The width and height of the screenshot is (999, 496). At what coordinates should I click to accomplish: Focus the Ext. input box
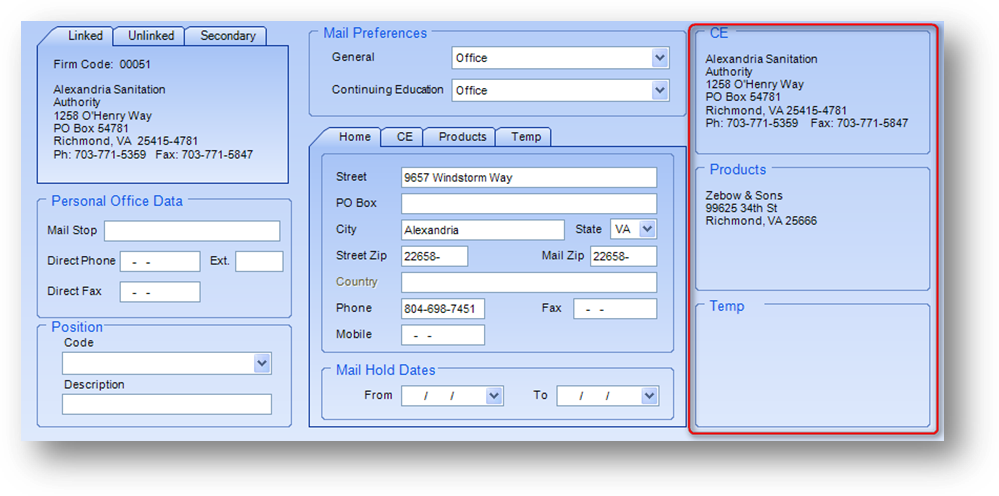[259, 261]
